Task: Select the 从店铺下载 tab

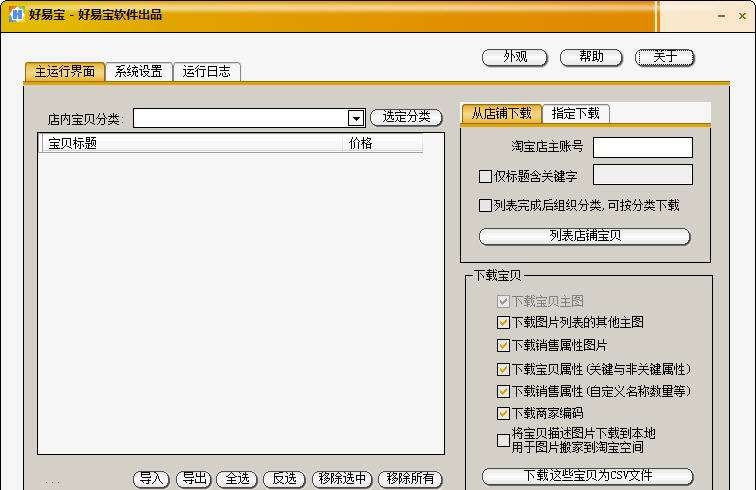Action: tap(501, 114)
